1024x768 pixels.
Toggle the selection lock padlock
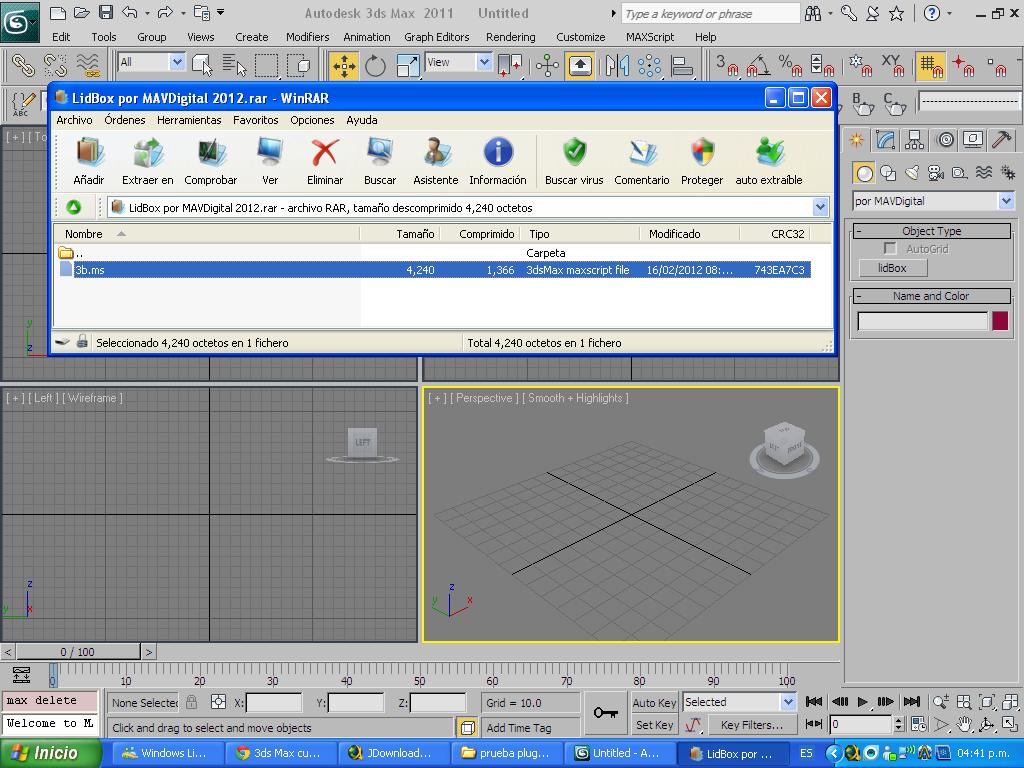coord(191,702)
